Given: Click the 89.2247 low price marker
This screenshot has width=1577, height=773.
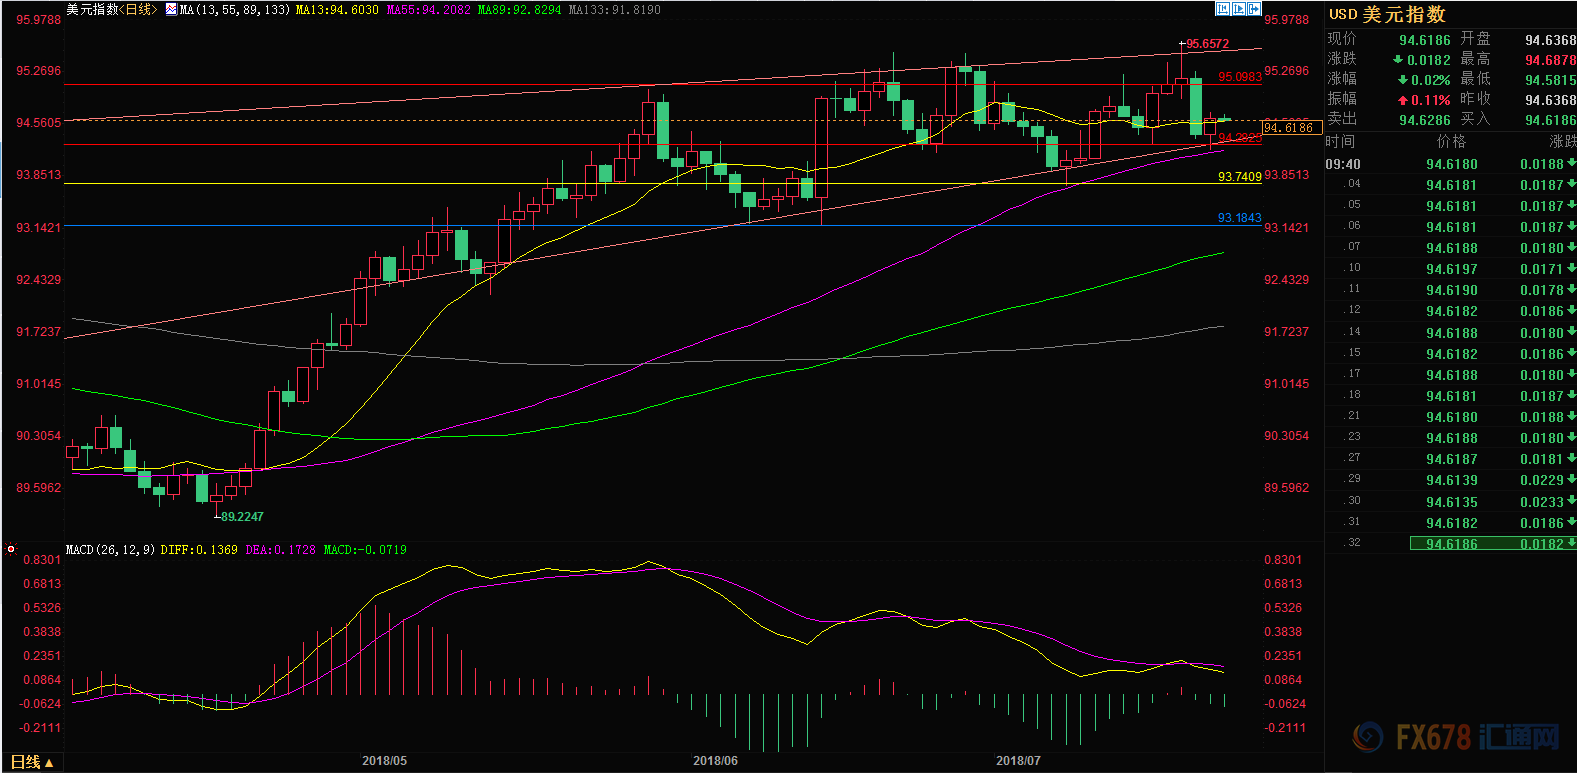Looking at the screenshot, I should point(242,516).
